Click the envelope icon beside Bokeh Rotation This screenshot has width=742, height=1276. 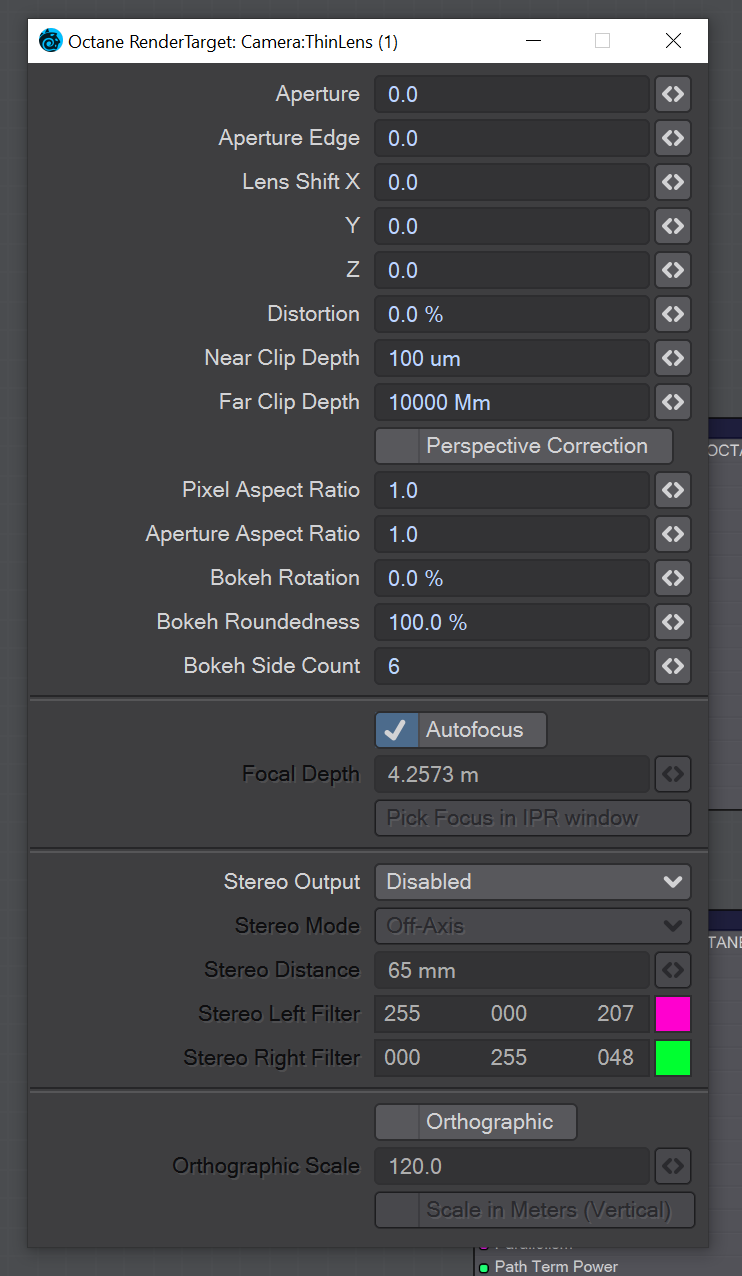(x=673, y=578)
